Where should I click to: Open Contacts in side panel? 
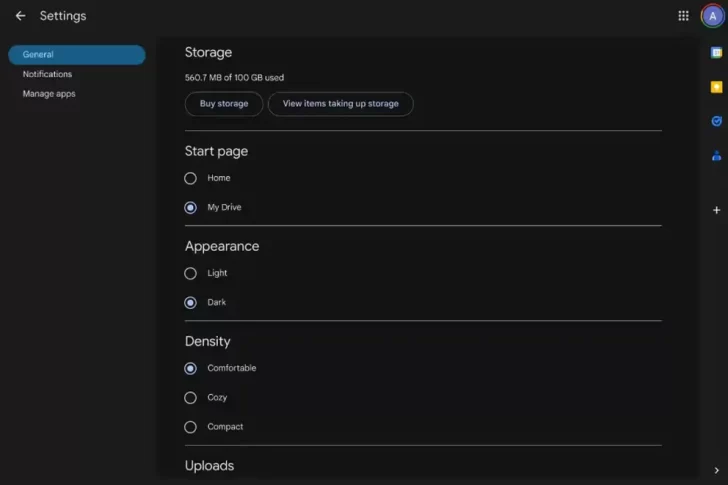click(x=716, y=155)
